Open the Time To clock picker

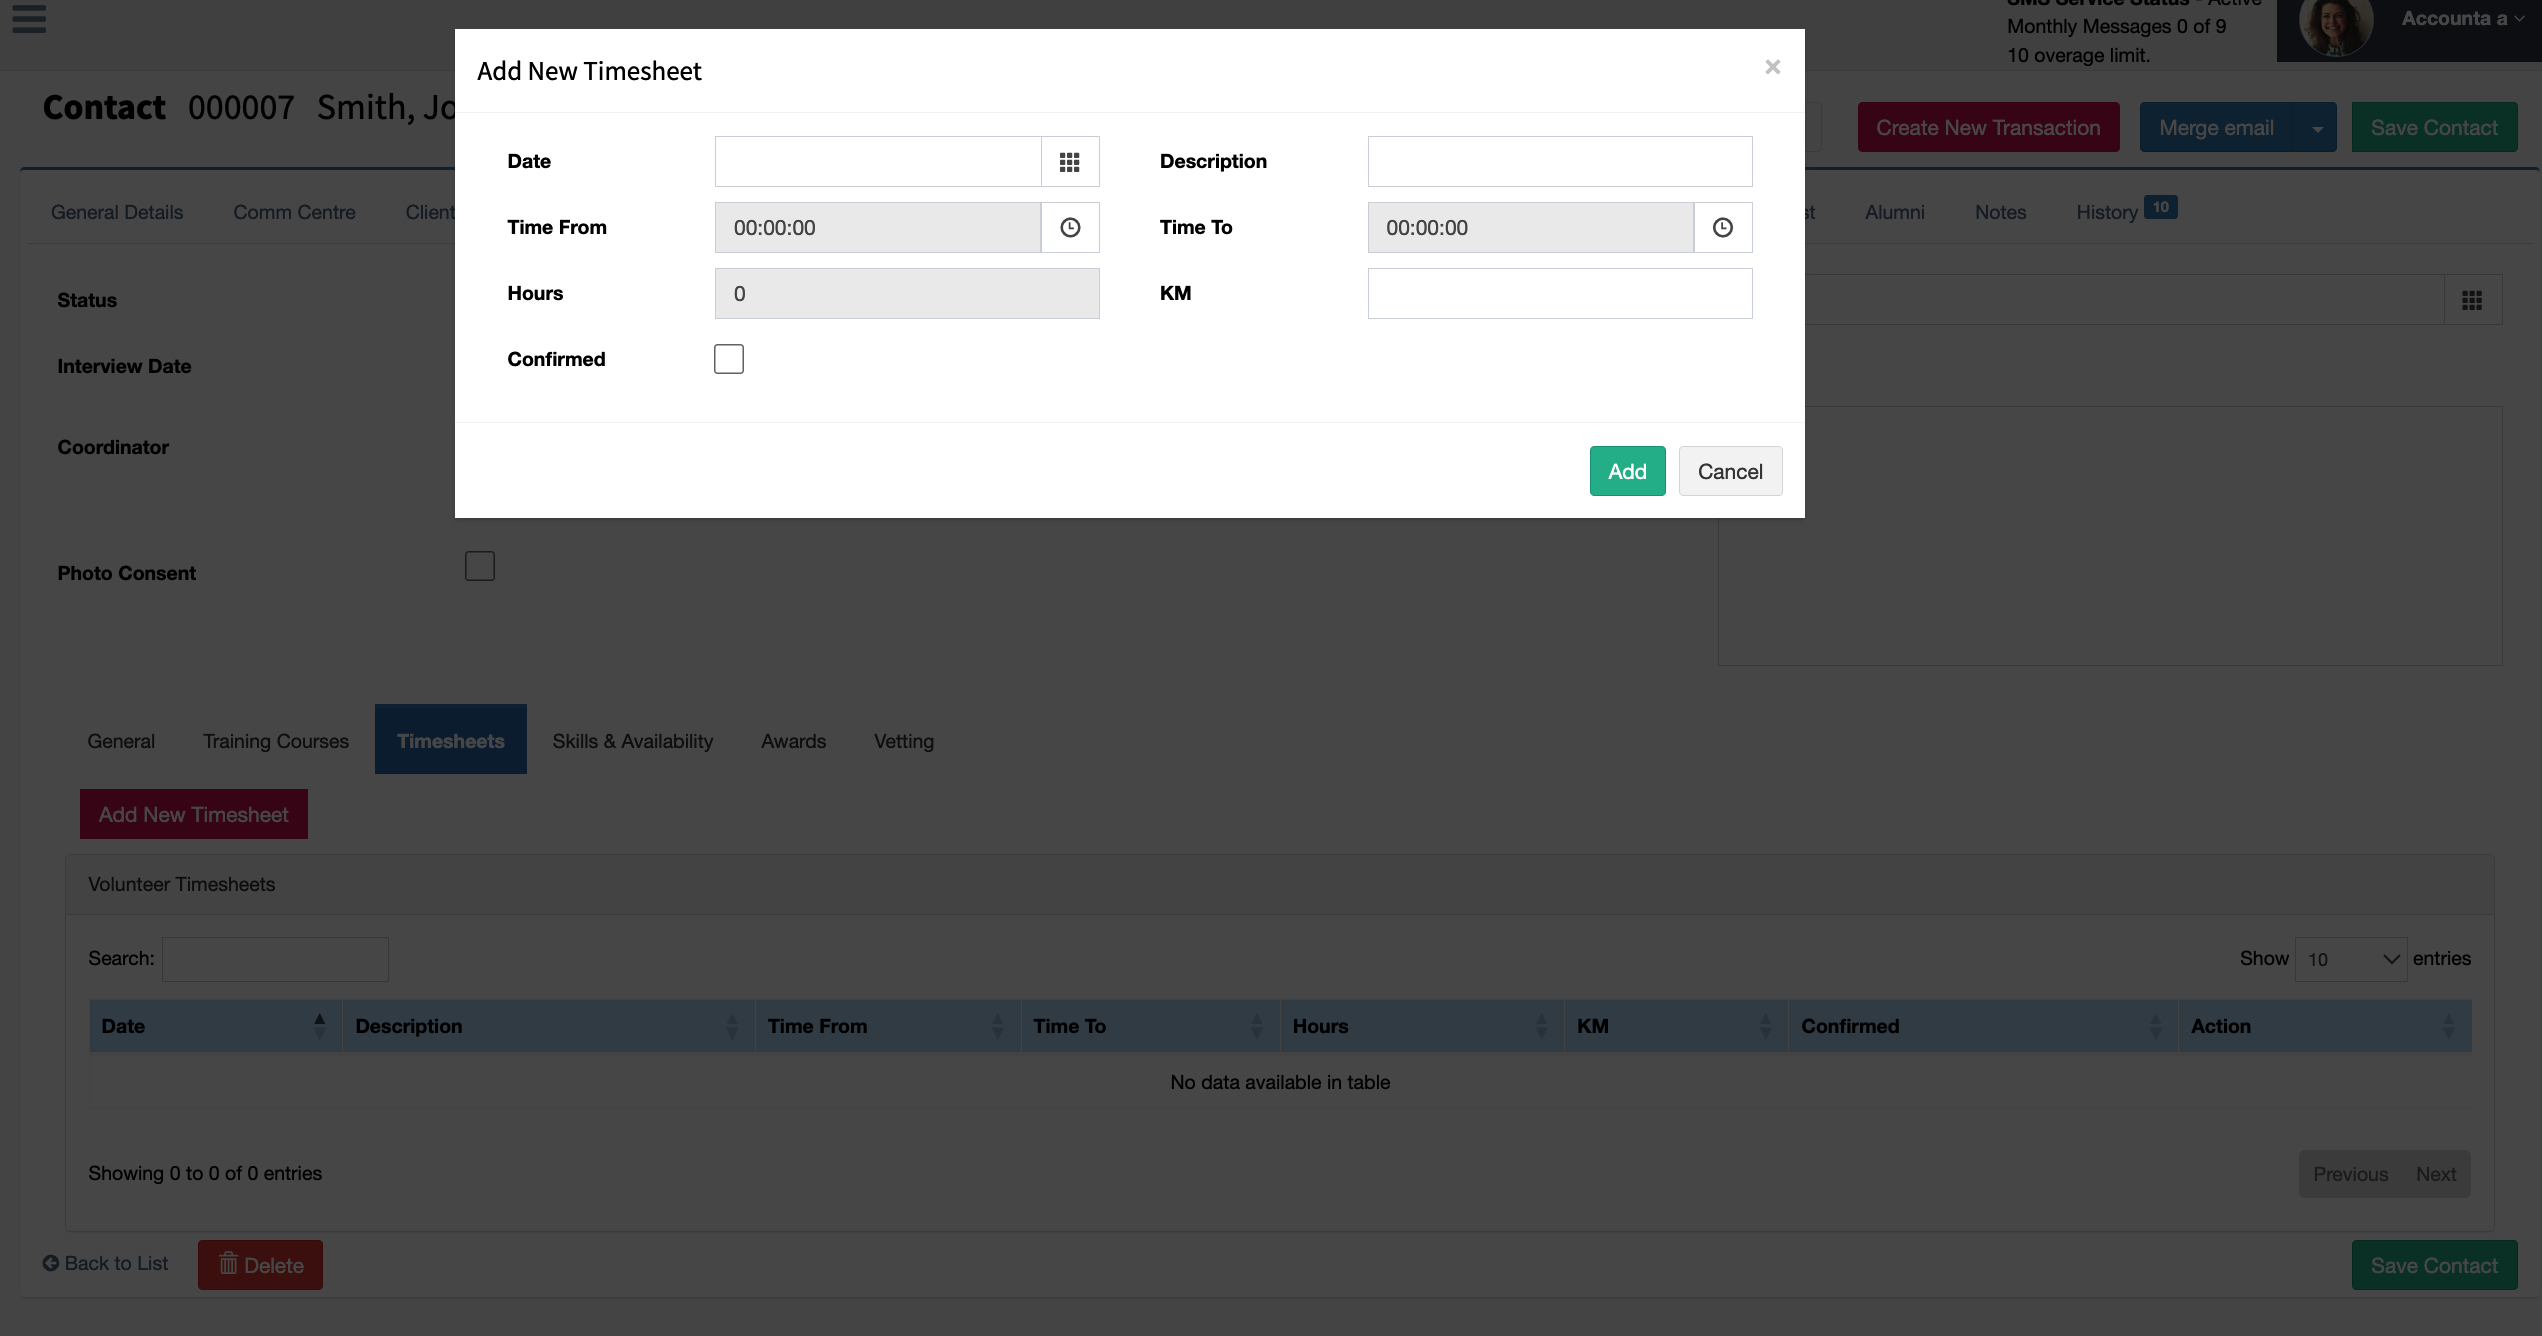[x=1722, y=227]
